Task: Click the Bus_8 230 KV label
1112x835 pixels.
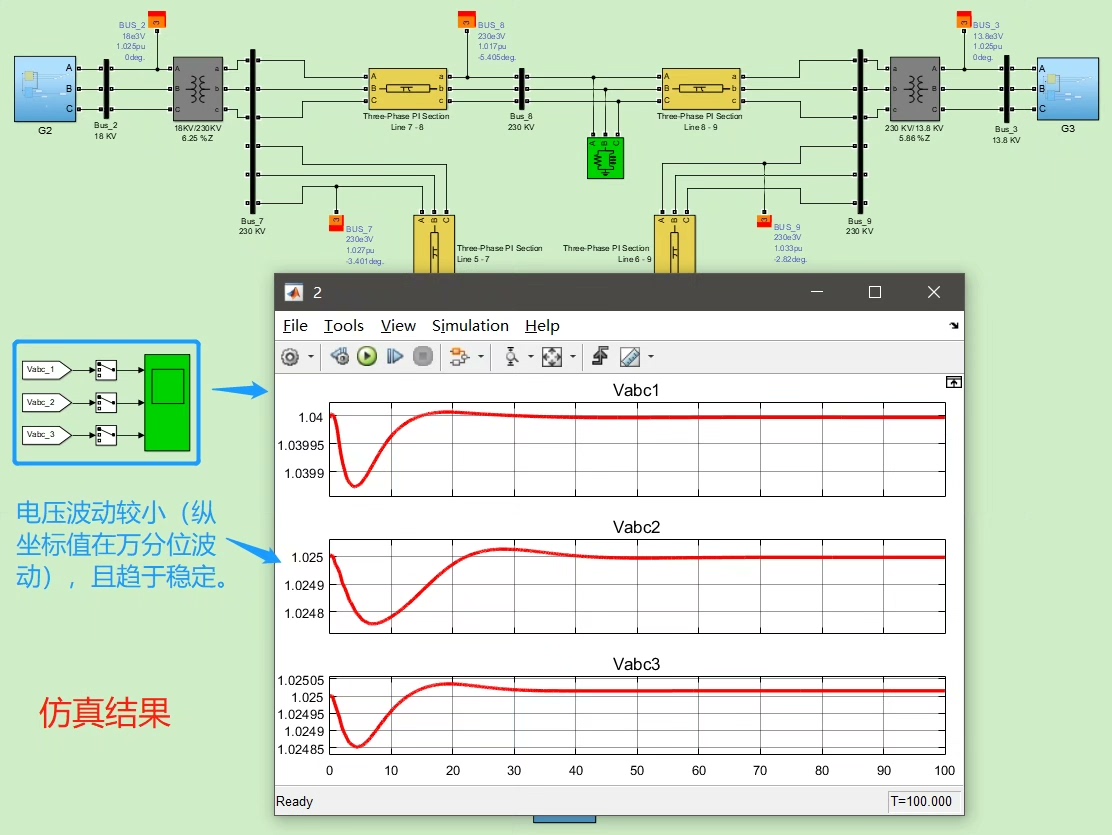Action: 521,122
